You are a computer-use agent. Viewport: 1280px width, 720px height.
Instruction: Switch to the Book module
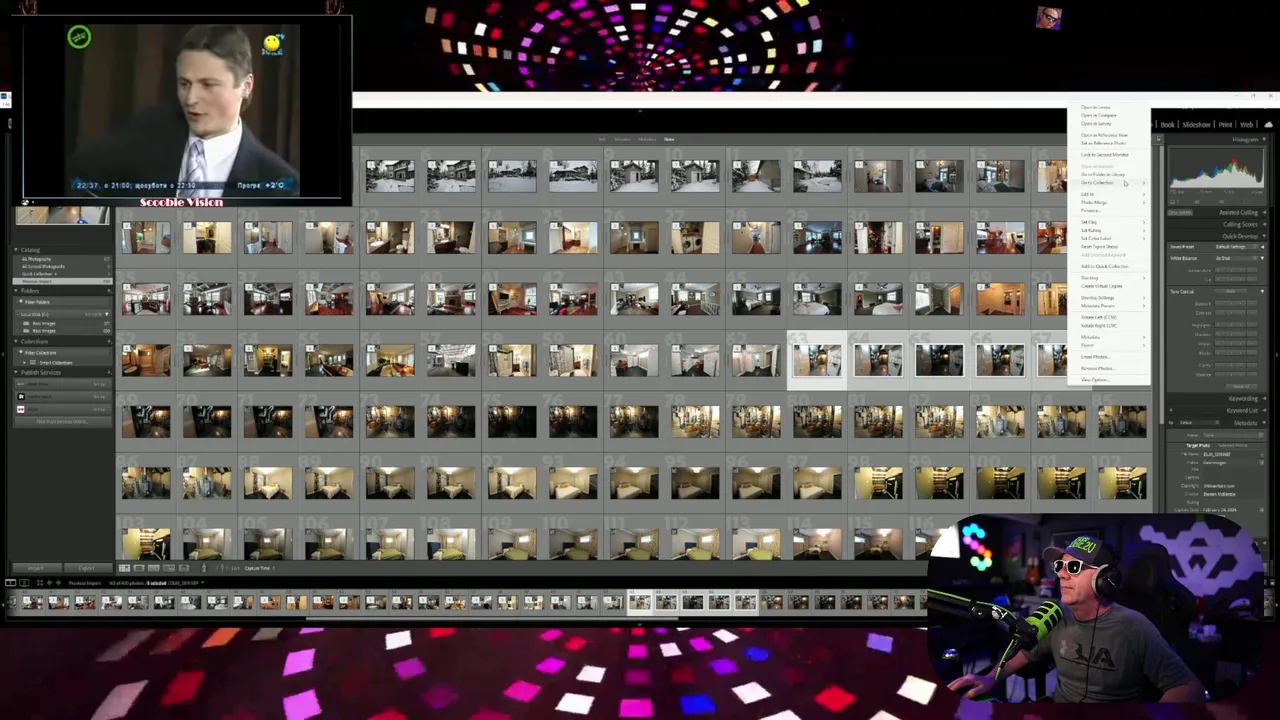(x=1168, y=125)
